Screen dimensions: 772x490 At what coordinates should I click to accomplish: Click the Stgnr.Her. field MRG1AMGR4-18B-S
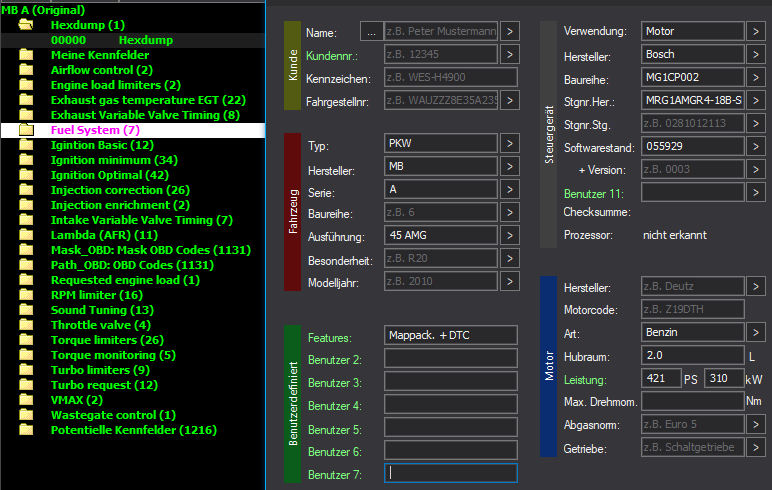[692, 100]
